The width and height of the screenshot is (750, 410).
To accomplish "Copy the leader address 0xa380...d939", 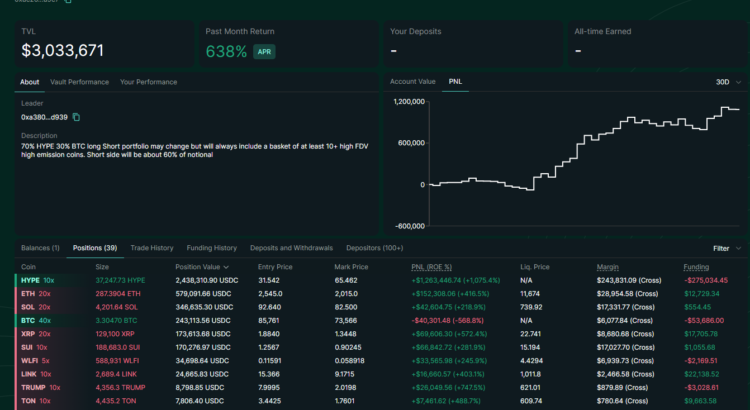I will click(x=76, y=117).
